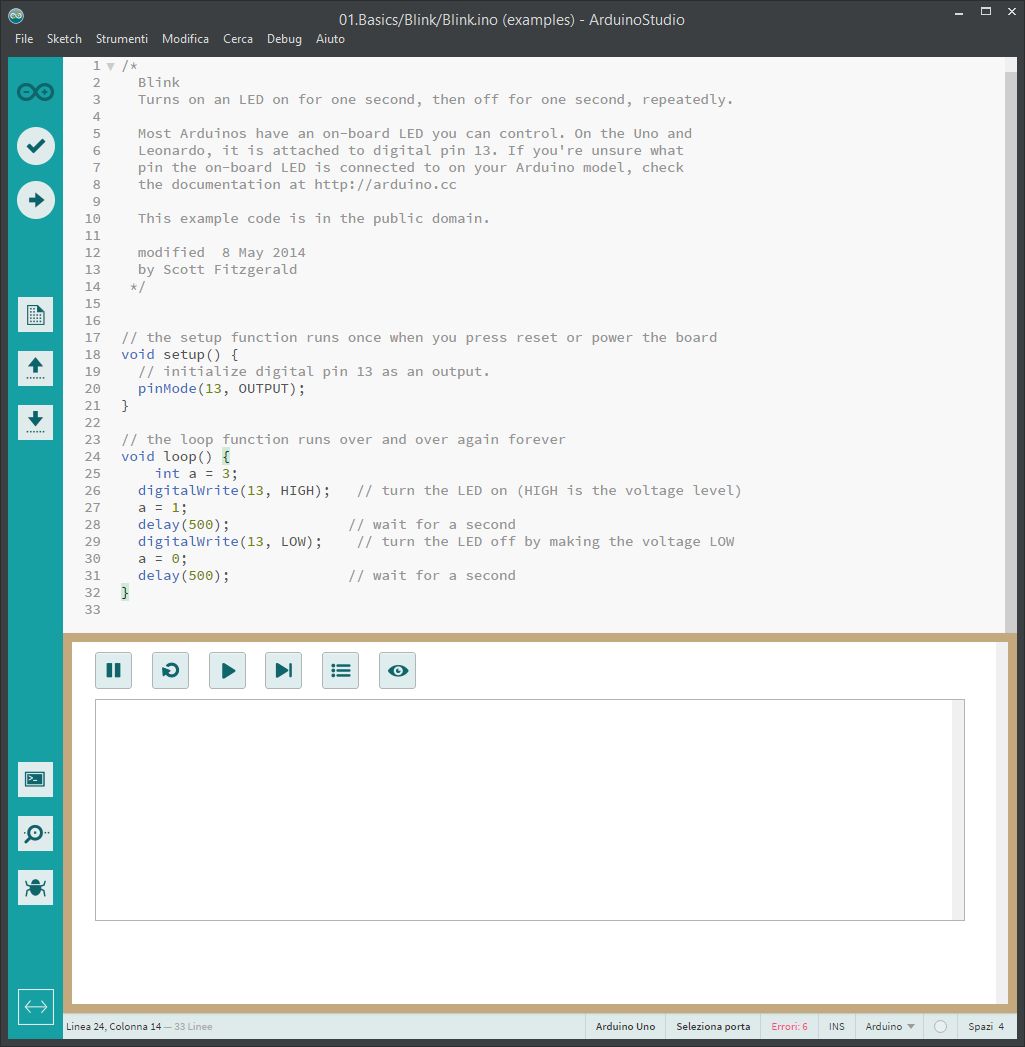
Task: Open the Debug menu
Action: click(x=284, y=39)
